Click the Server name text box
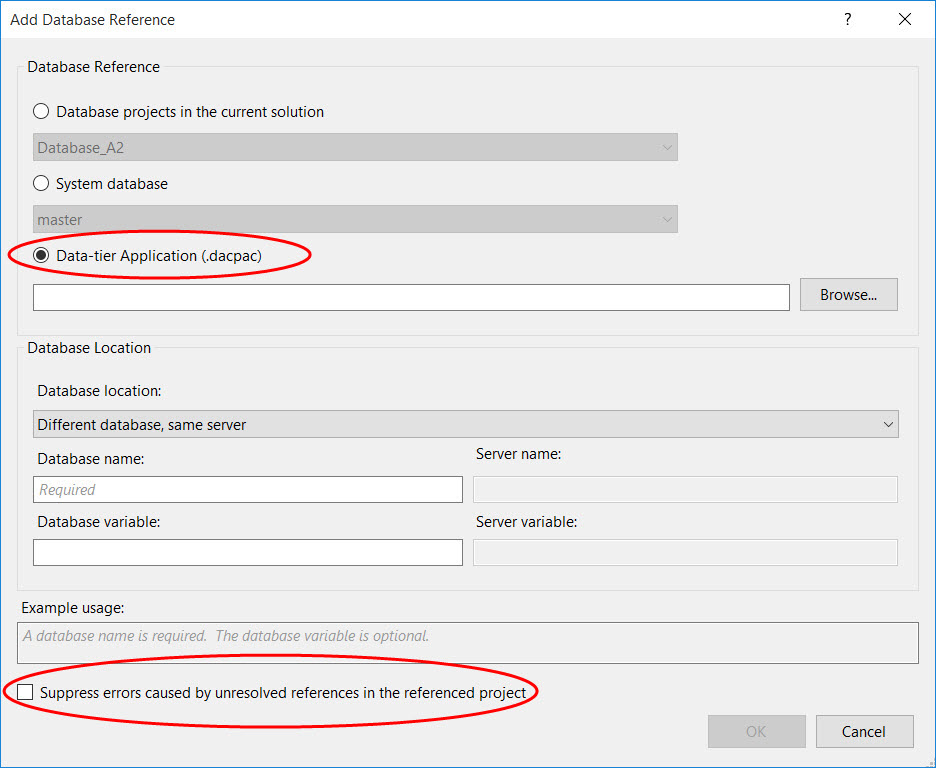The height and width of the screenshot is (768, 936). 685,489
